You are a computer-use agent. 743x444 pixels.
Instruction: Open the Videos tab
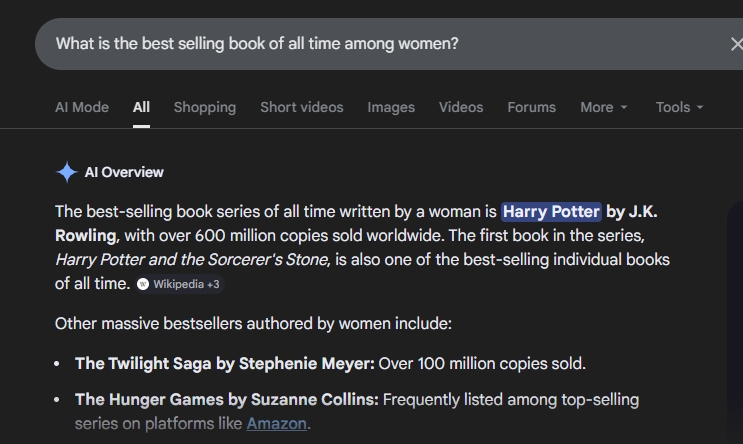(461, 107)
